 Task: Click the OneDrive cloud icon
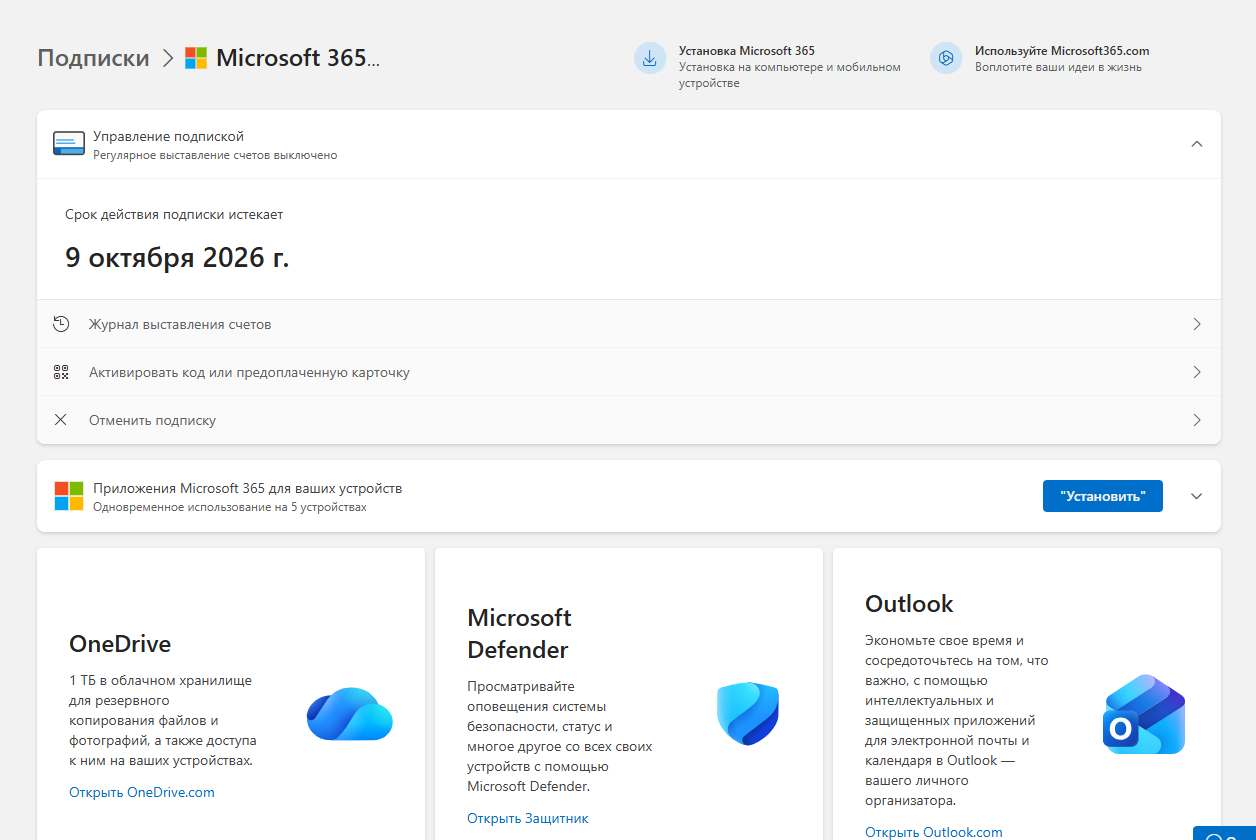click(x=349, y=714)
